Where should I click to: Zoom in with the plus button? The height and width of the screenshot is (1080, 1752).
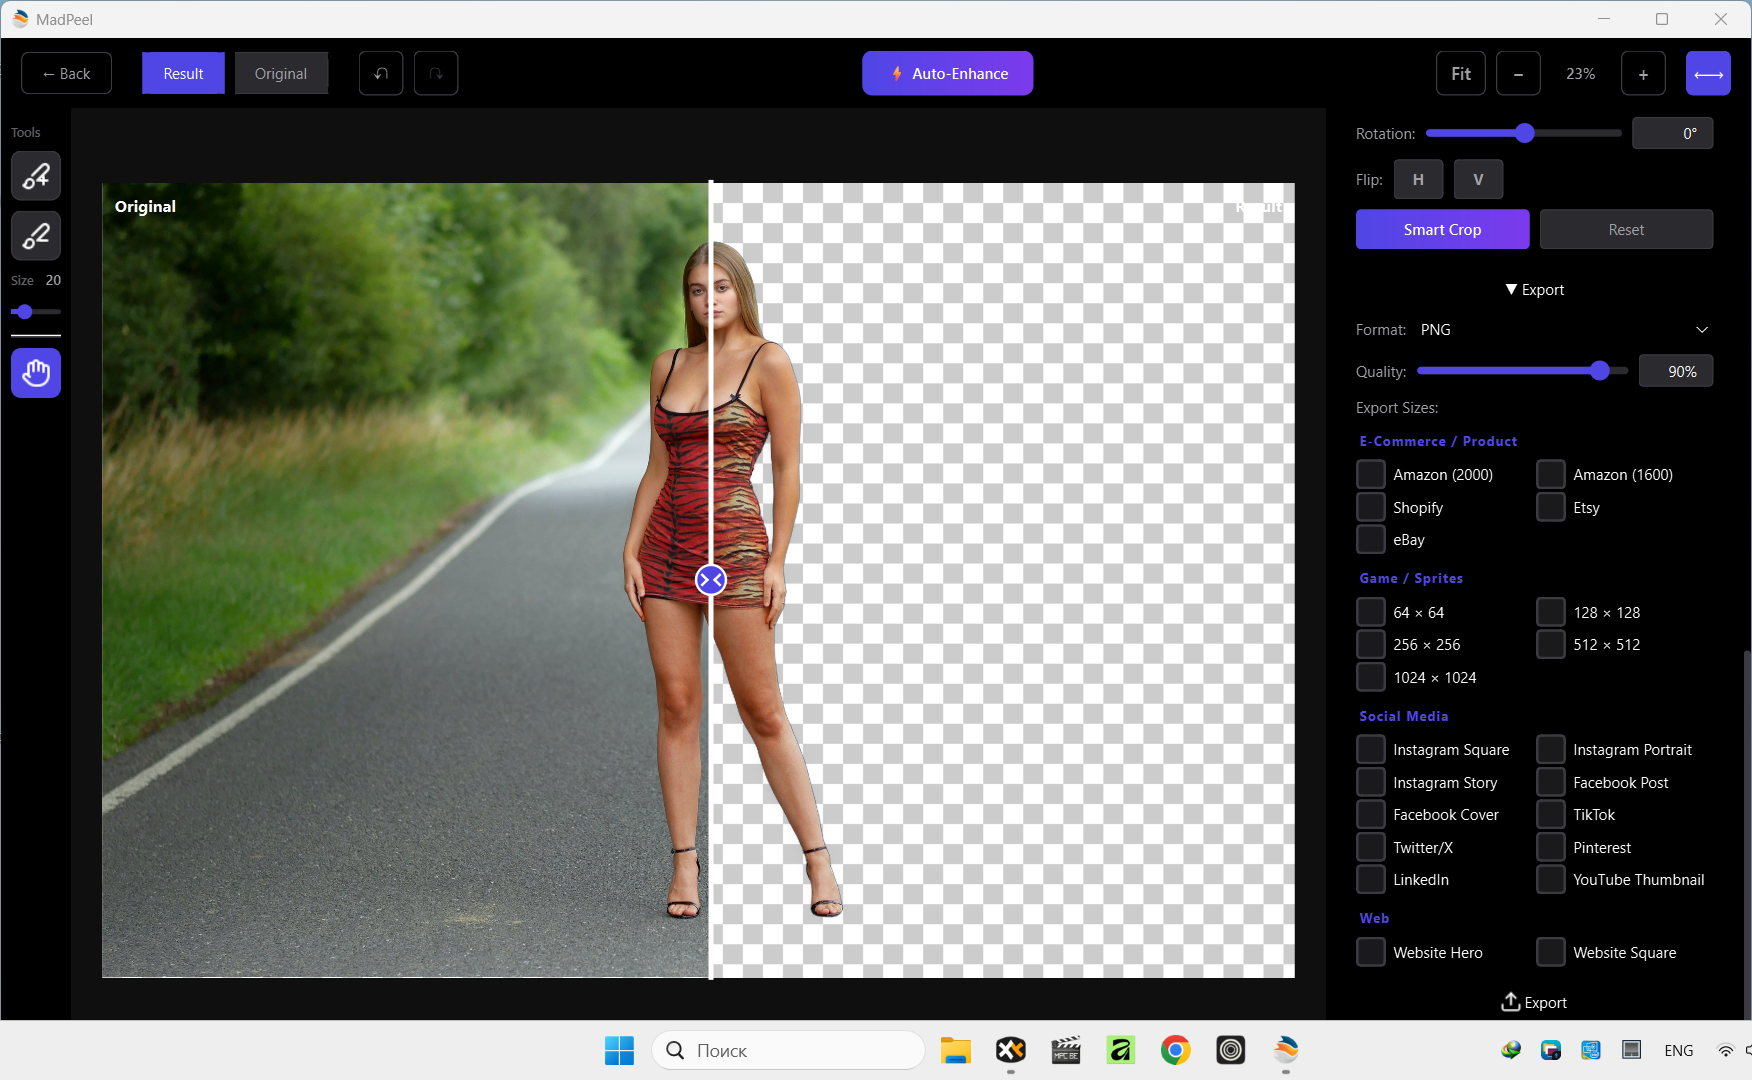tap(1643, 74)
